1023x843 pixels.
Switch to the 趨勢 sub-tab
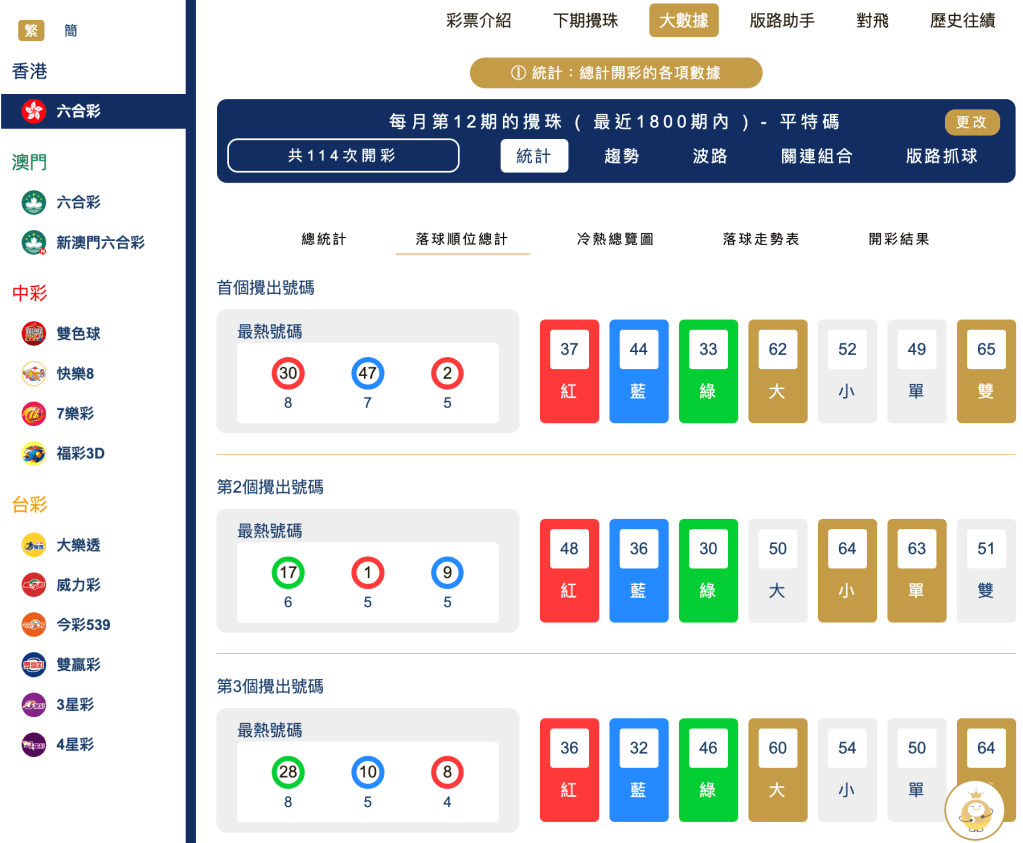620,158
